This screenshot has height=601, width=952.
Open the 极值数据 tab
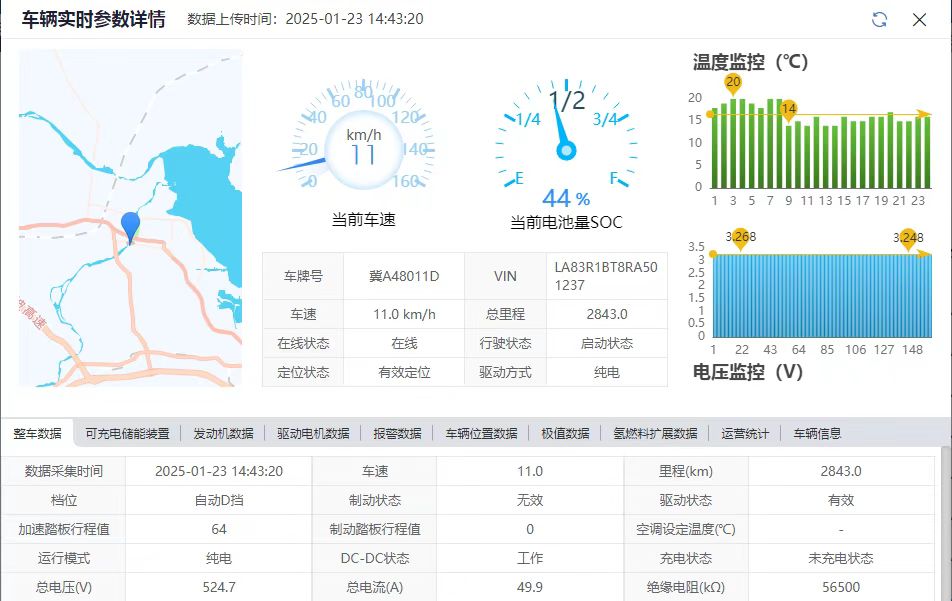(565, 434)
